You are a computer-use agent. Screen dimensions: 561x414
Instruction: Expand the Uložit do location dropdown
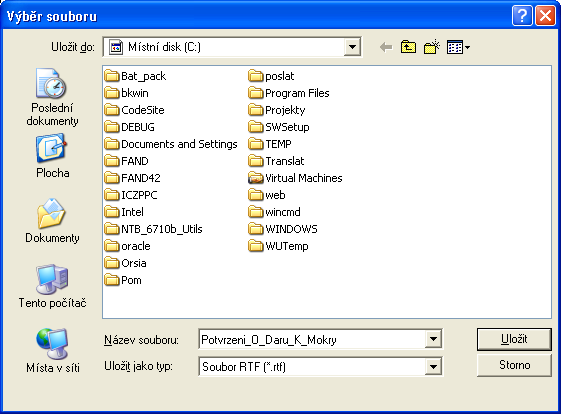[352, 47]
